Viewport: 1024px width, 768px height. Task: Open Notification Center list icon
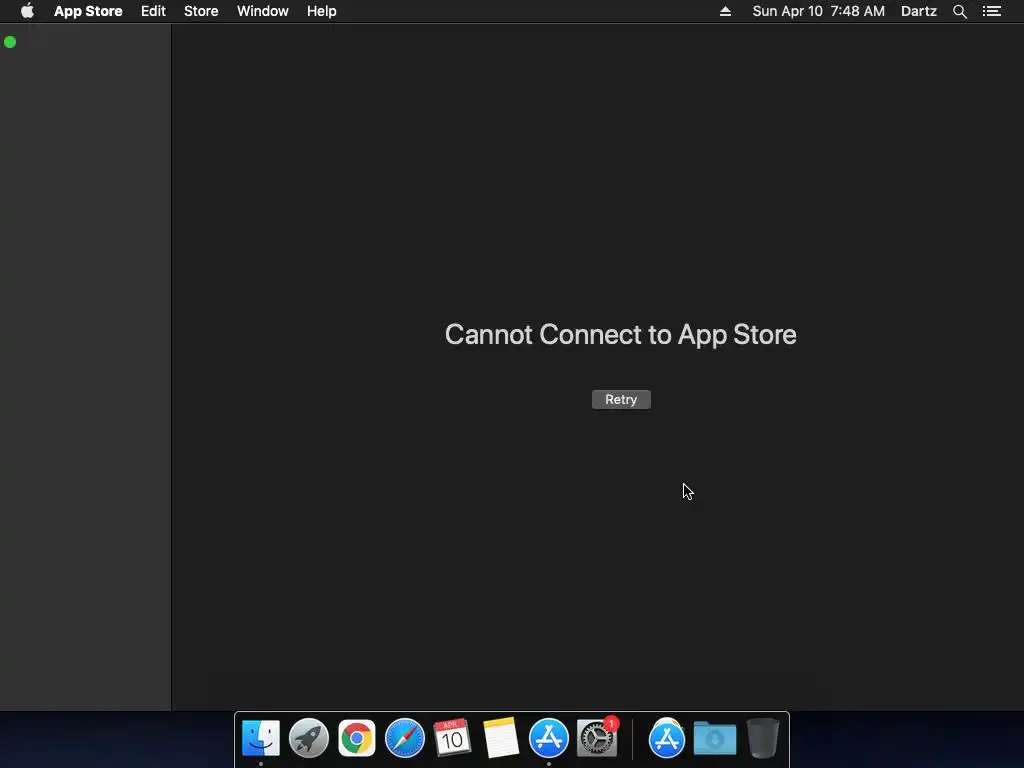point(992,11)
